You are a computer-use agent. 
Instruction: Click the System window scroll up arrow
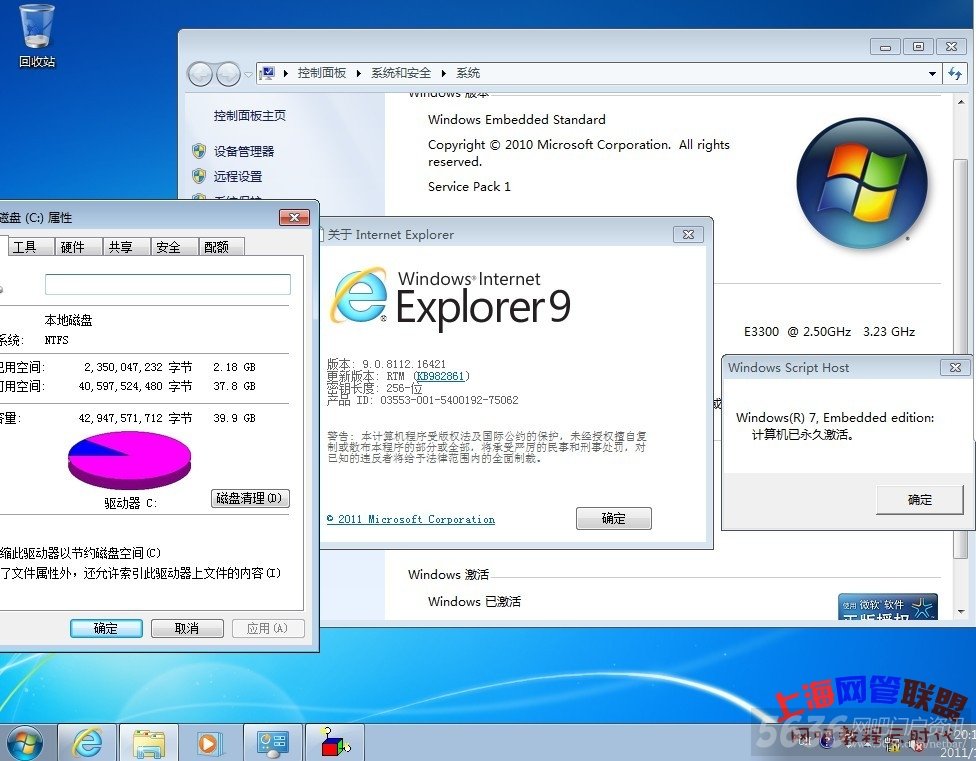coord(961,101)
